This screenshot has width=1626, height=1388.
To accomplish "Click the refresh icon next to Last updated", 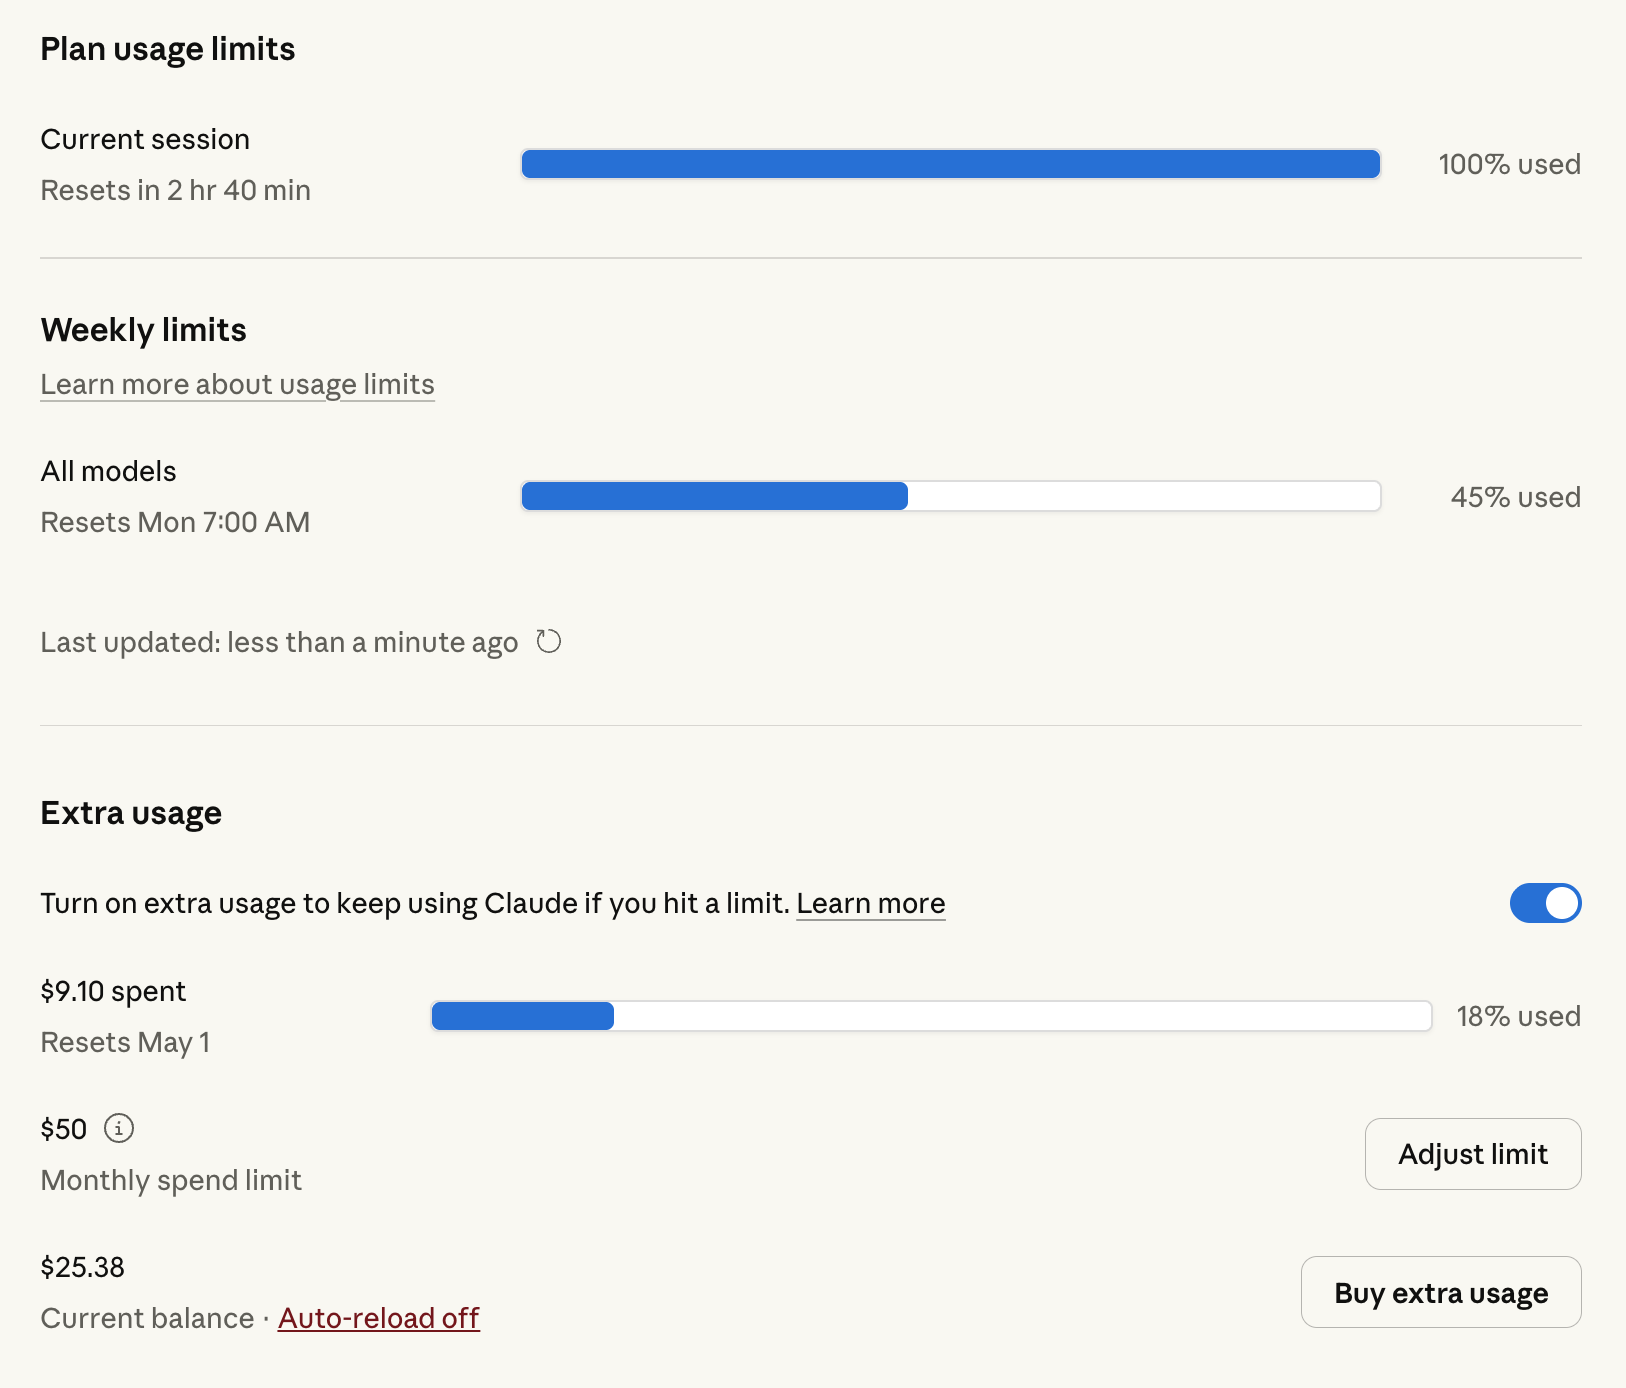I will [x=549, y=641].
